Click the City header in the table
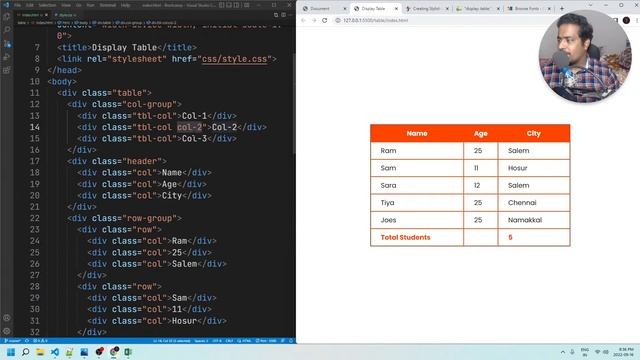The height and width of the screenshot is (360, 640). coord(533,133)
